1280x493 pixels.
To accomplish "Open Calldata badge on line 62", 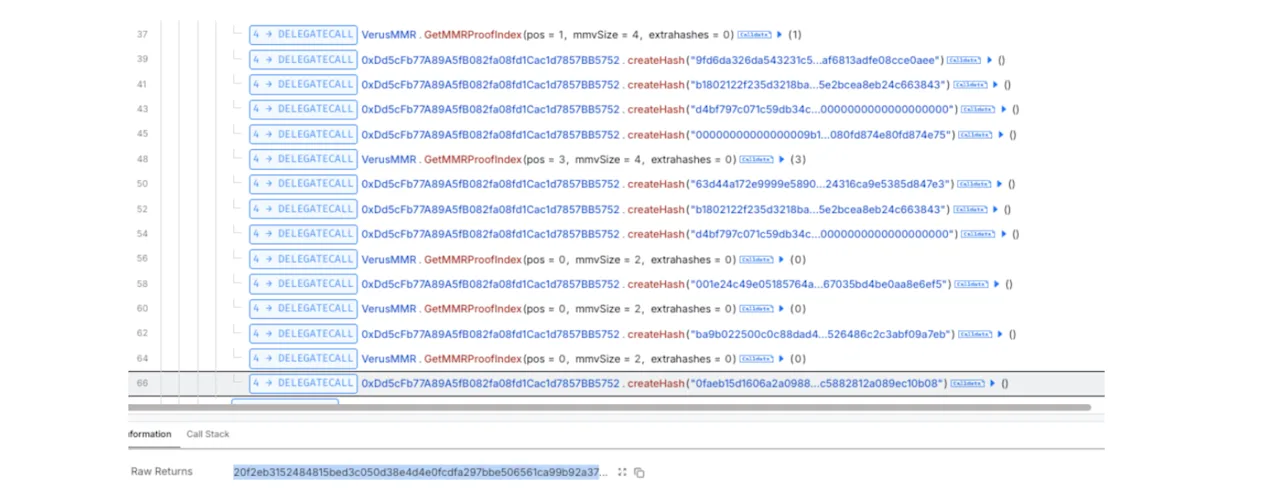I will pos(974,334).
